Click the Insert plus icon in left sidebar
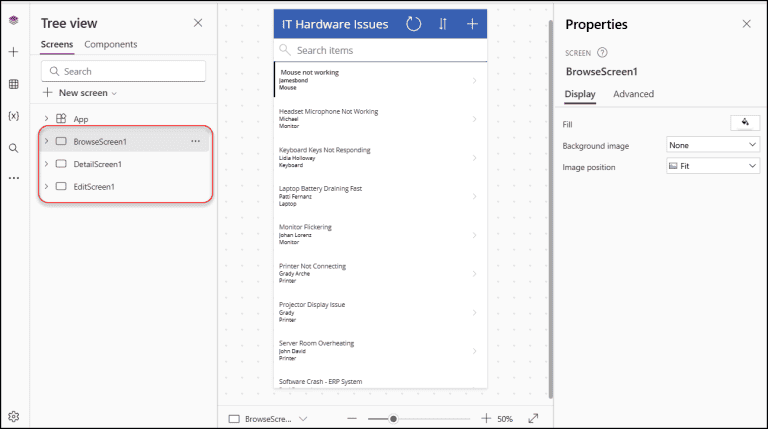 pos(14,52)
